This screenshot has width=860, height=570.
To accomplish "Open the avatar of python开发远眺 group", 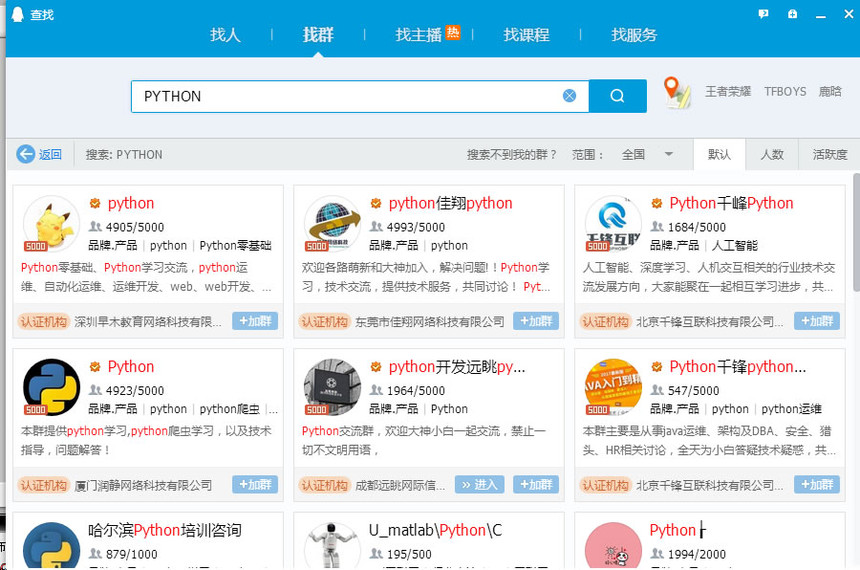I will pos(332,387).
